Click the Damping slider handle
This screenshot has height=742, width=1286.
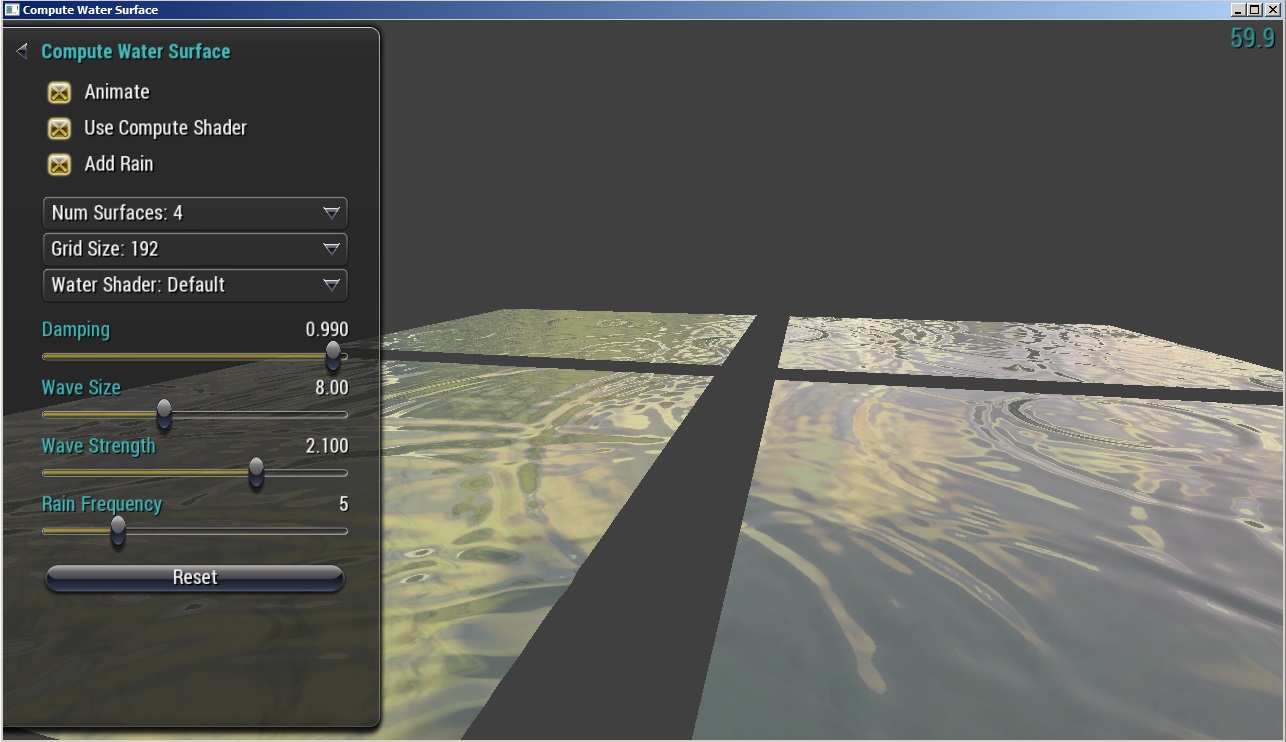[333, 356]
